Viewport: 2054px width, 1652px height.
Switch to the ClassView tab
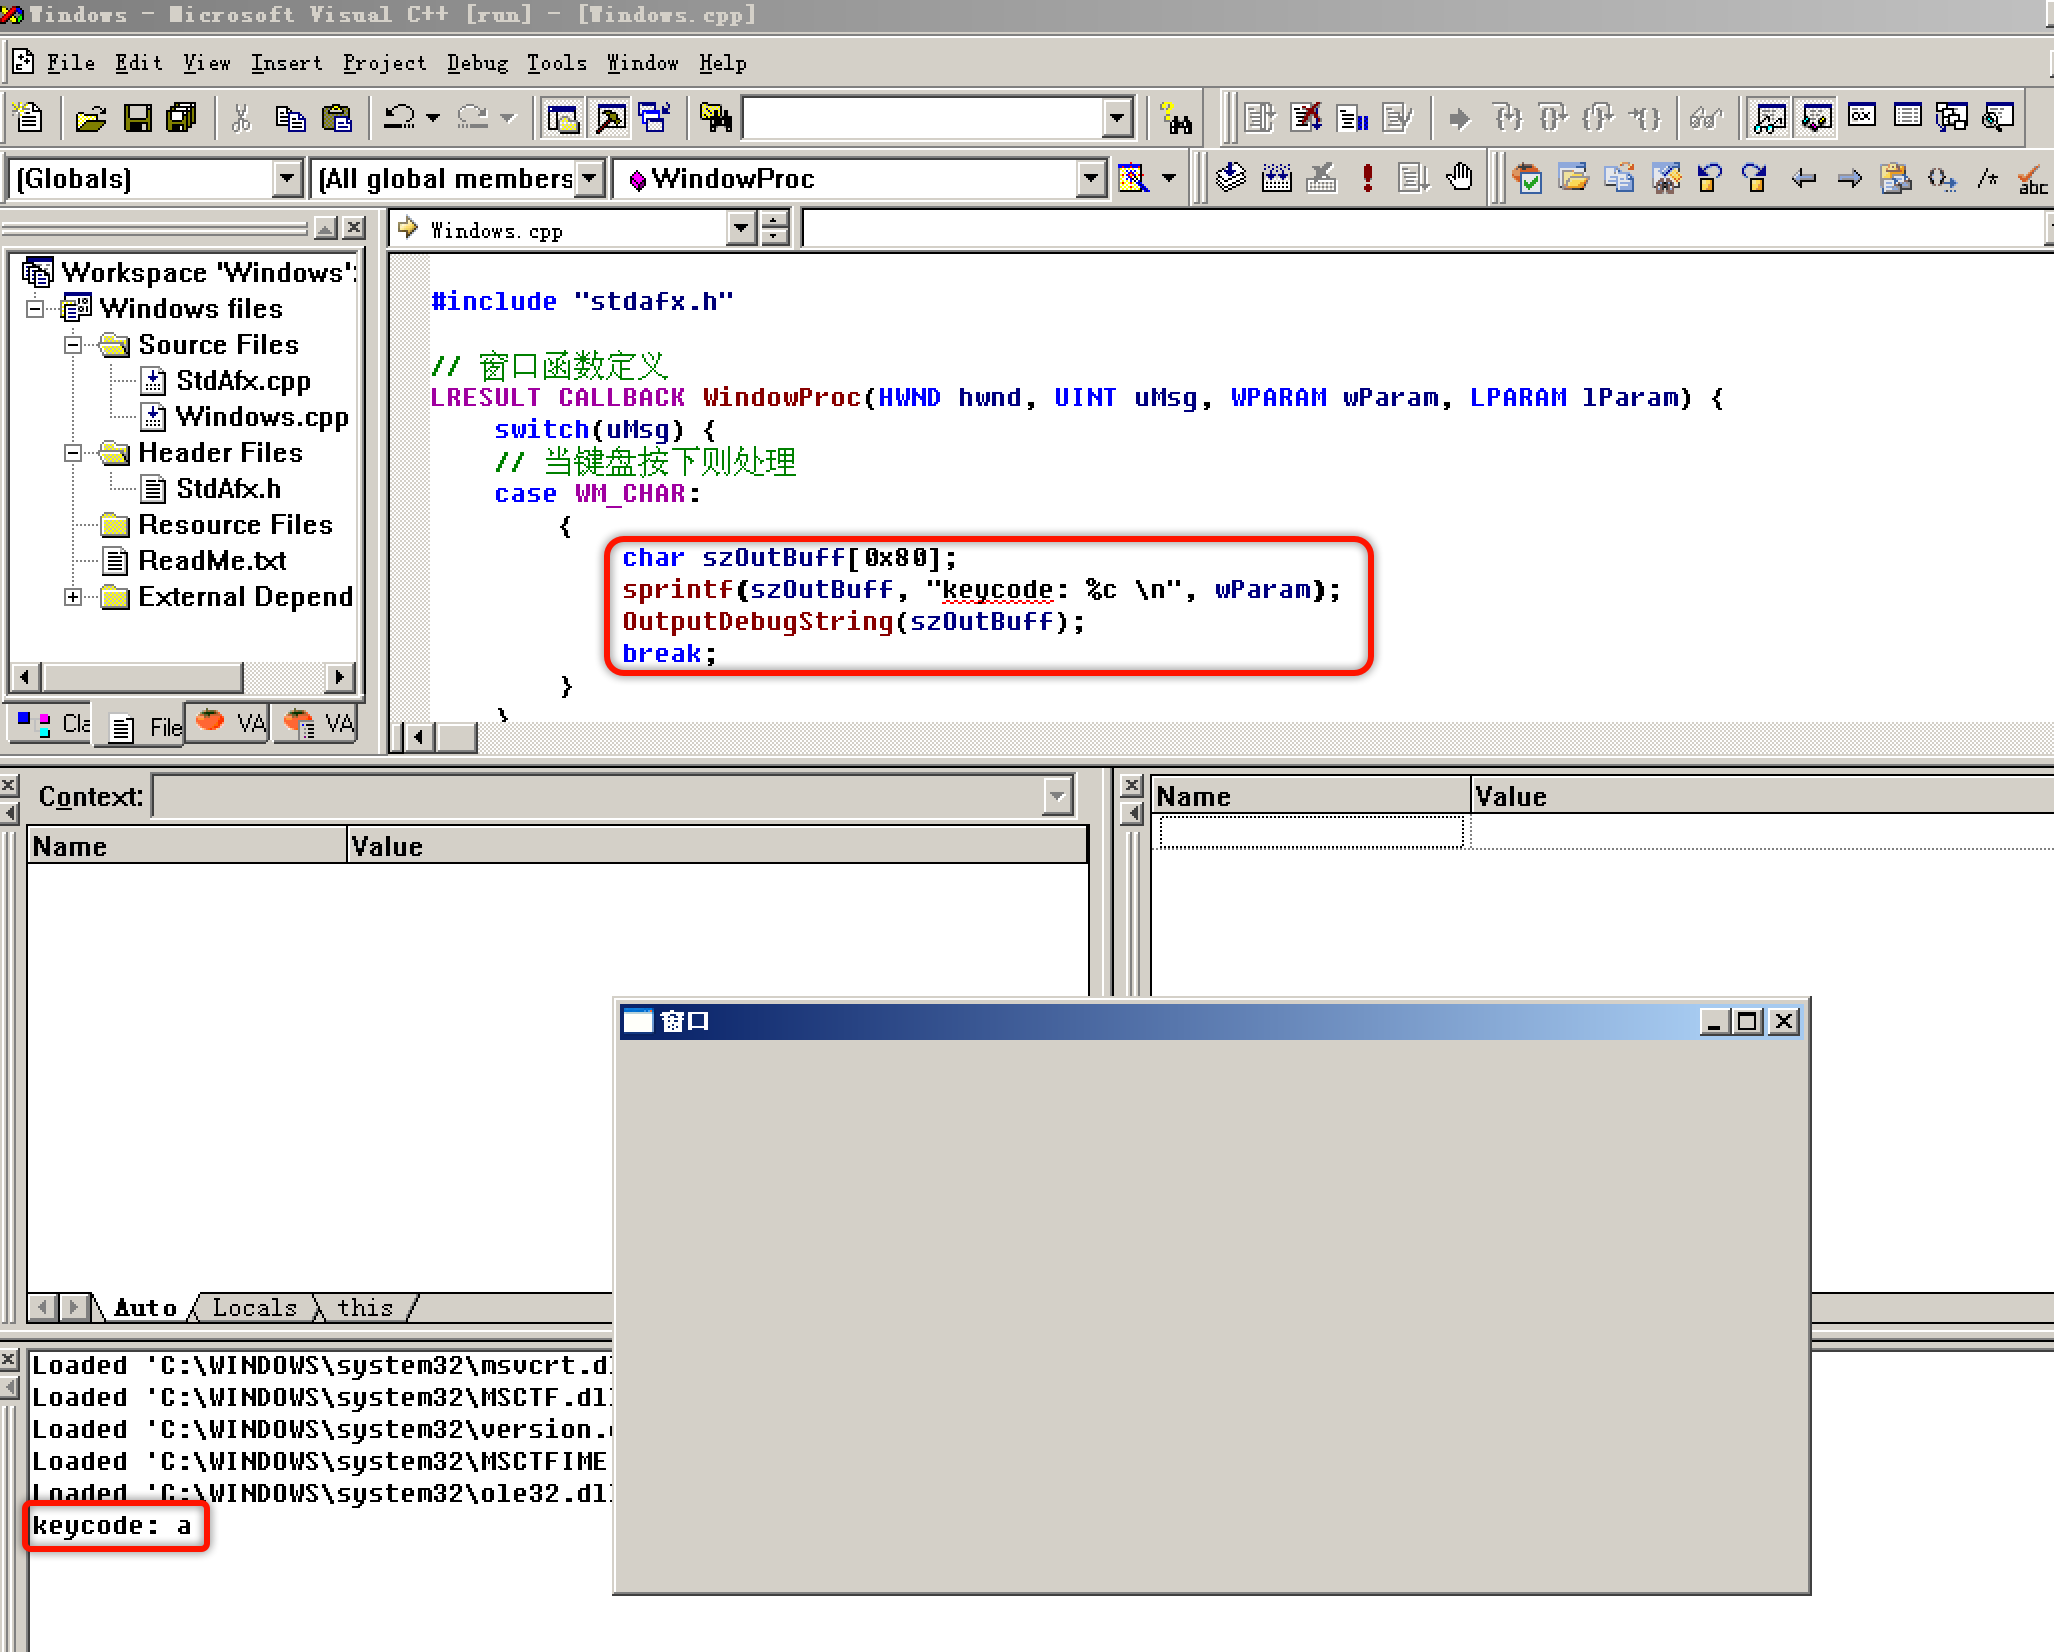(53, 723)
